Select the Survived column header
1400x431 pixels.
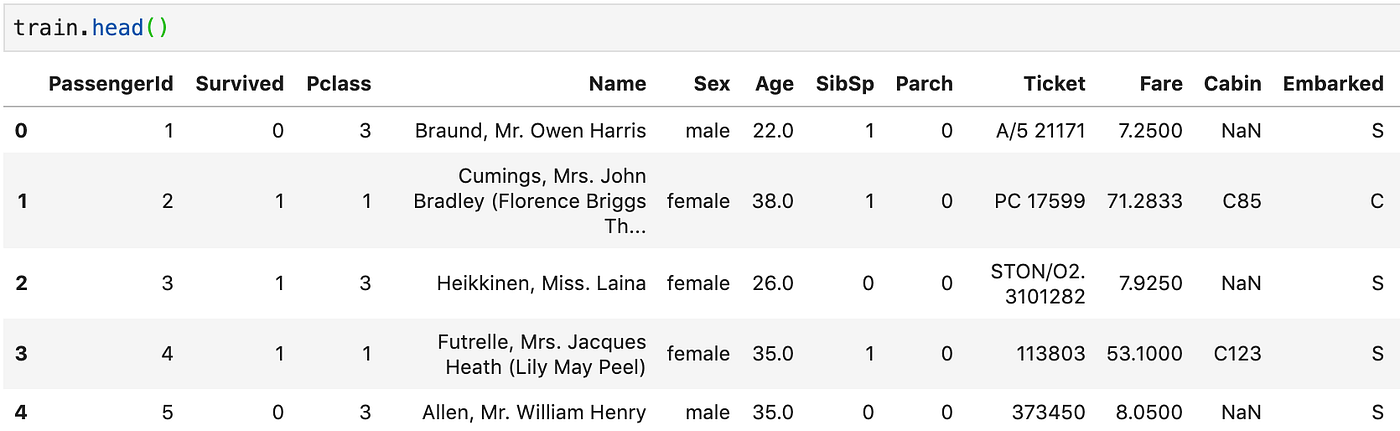(240, 84)
